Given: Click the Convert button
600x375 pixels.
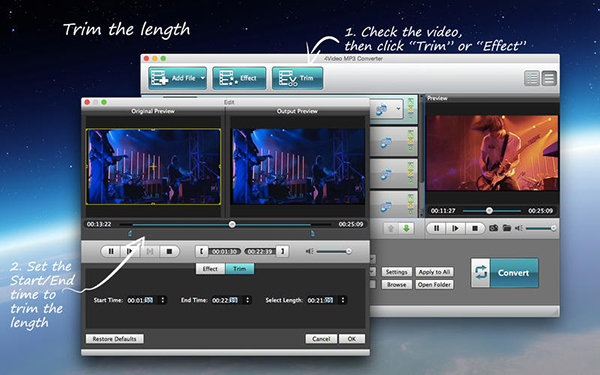Looking at the screenshot, I should coord(504,273).
